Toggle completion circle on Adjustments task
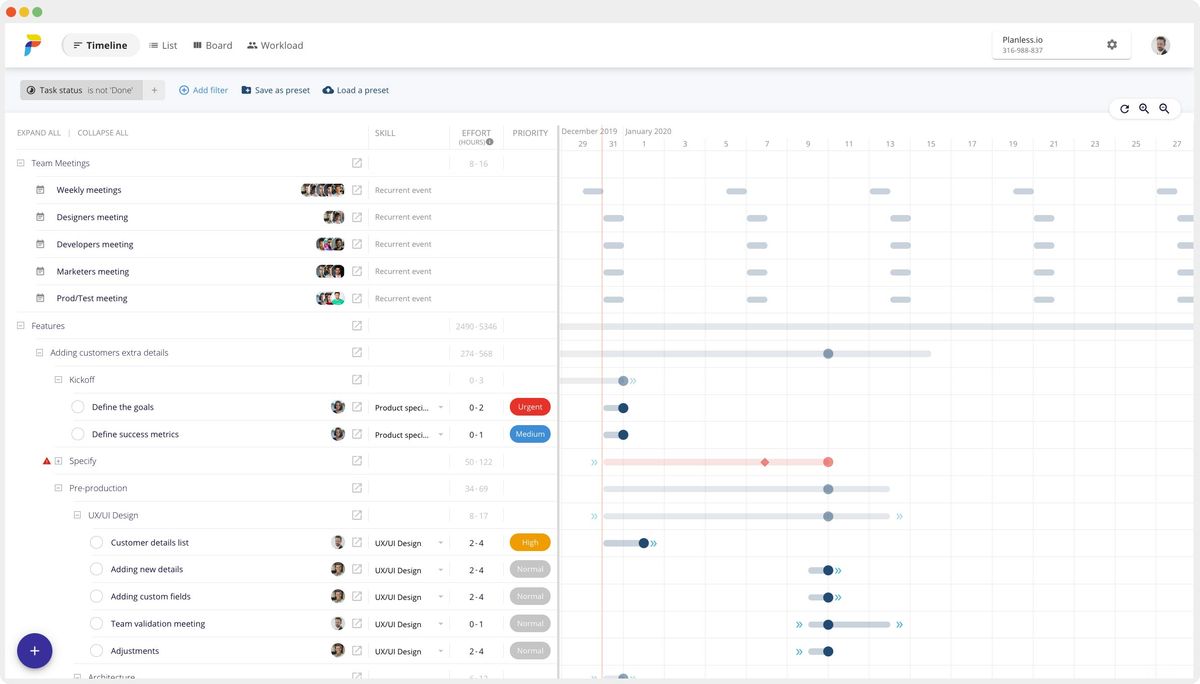This screenshot has height=684, width=1200. click(96, 650)
